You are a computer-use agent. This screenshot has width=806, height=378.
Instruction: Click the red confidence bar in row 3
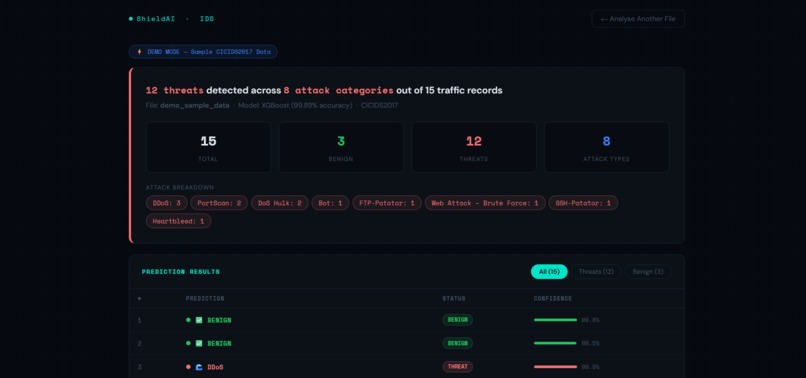point(555,367)
